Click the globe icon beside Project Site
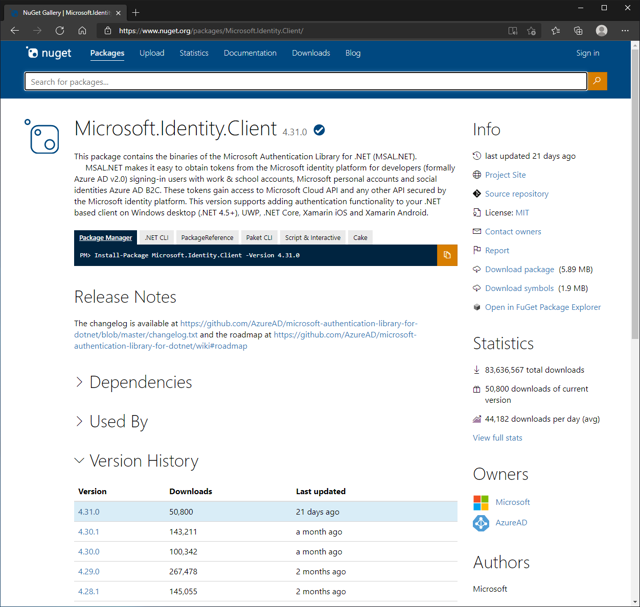This screenshot has height=607, width=640. click(477, 175)
